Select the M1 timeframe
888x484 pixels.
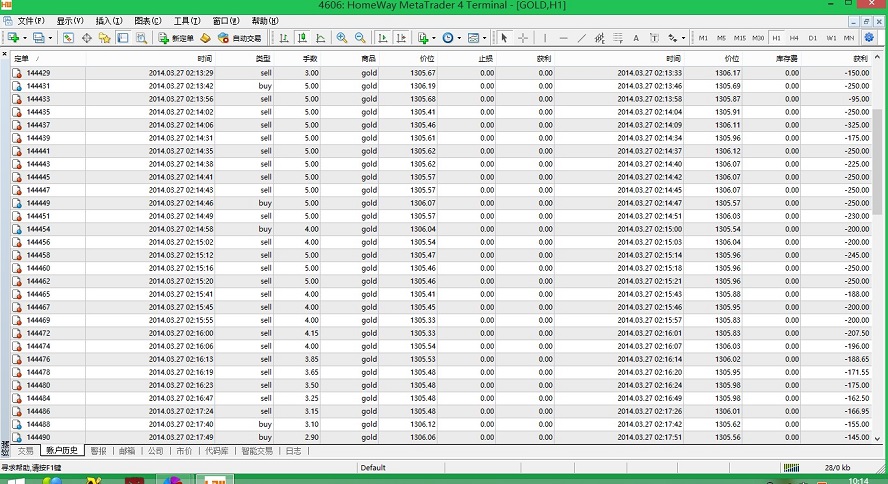pos(703,38)
